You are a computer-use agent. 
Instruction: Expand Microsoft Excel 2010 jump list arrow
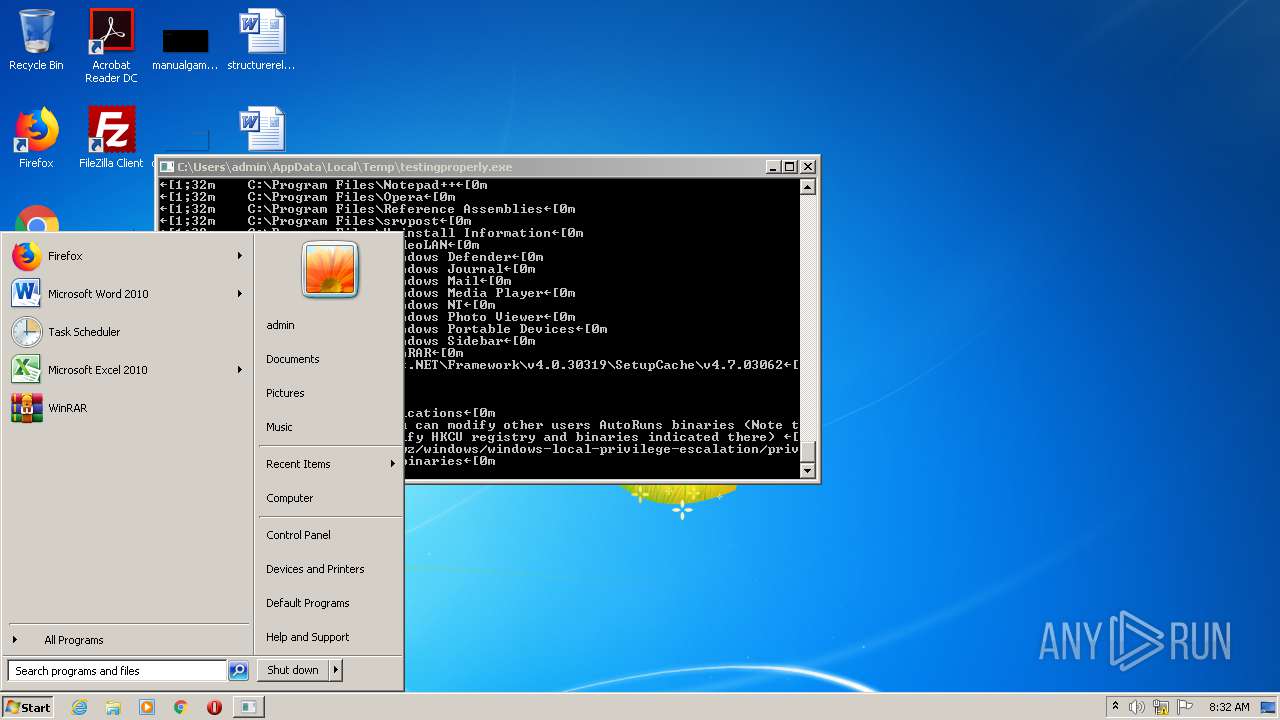(x=240, y=370)
